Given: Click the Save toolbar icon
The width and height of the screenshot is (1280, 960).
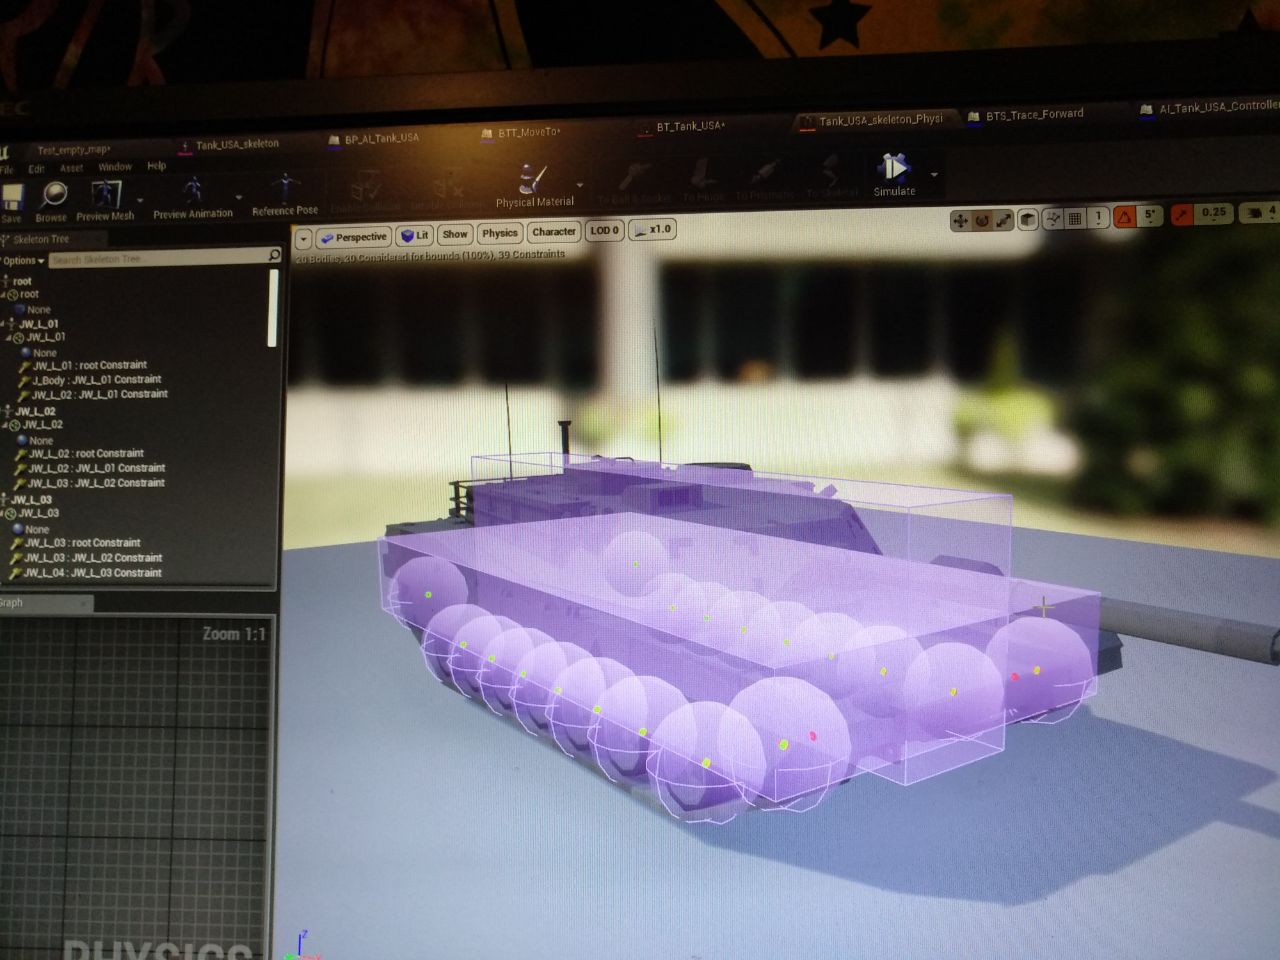Looking at the screenshot, I should tap(12, 199).
